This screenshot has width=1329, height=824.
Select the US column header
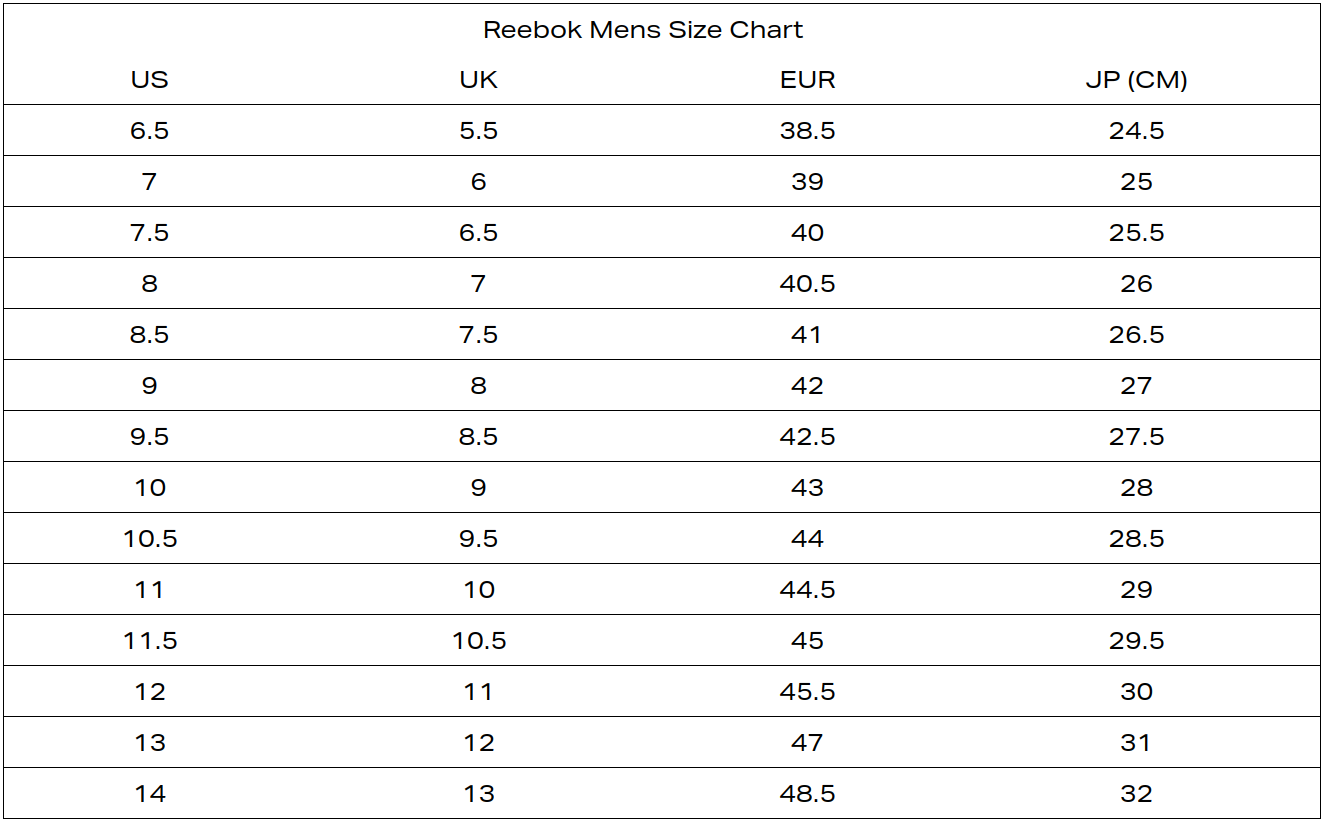tap(150, 80)
